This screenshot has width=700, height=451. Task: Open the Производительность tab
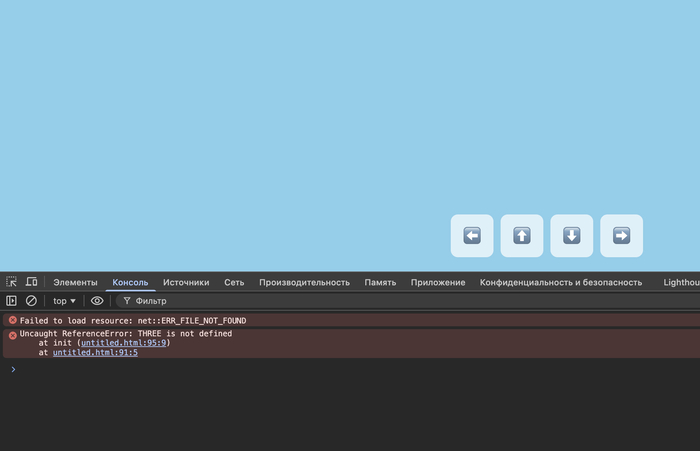(x=304, y=283)
